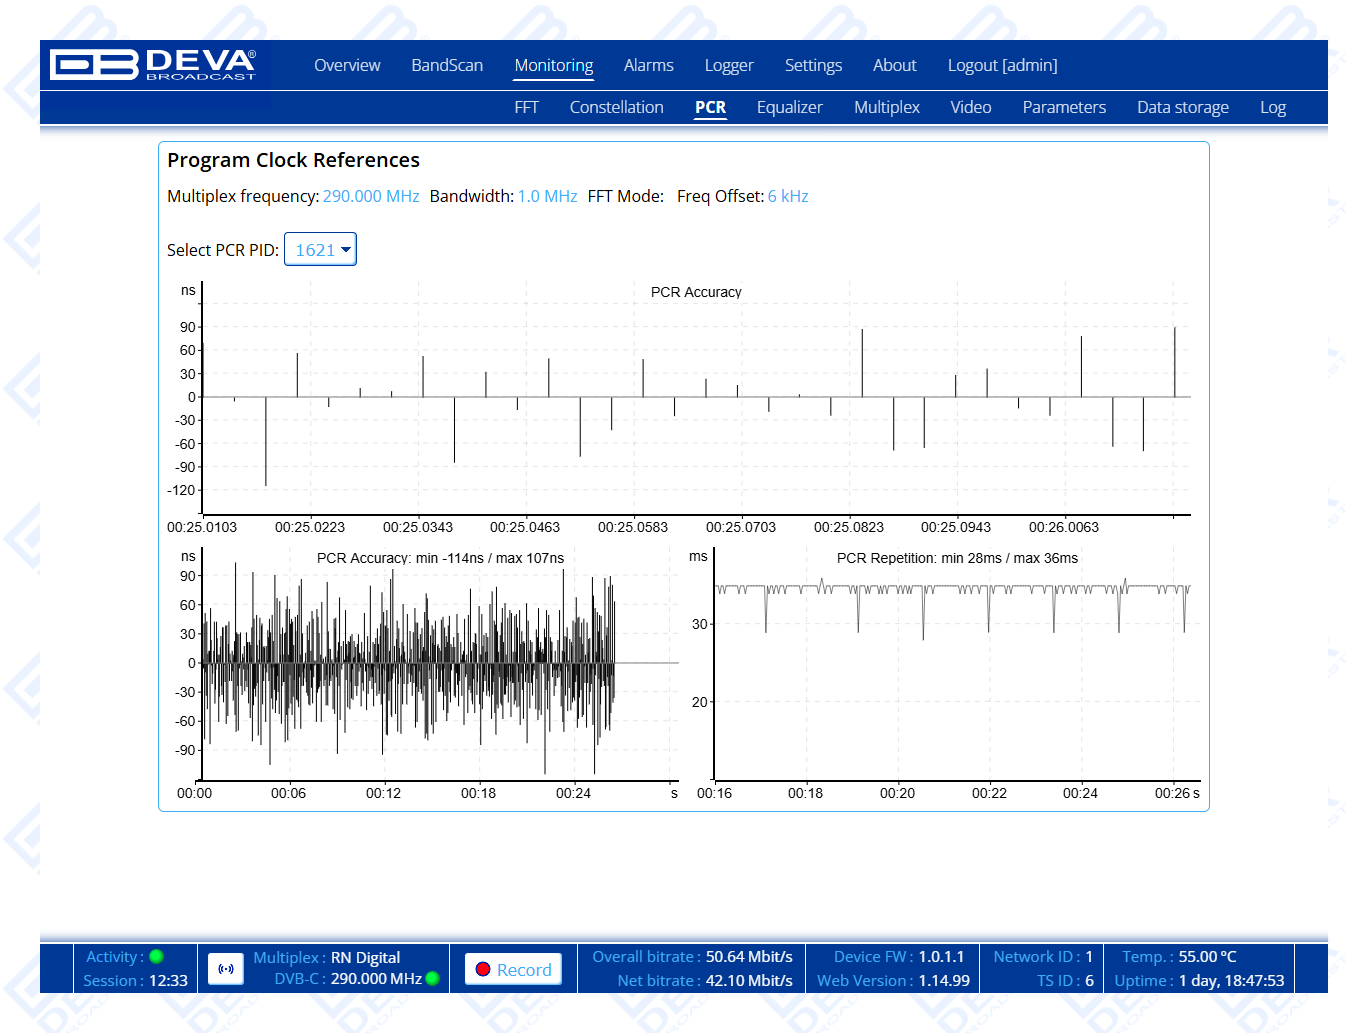Image resolution: width=1368 pixels, height=1033 pixels.
Task: Open the Data storage tab
Action: pos(1182,108)
